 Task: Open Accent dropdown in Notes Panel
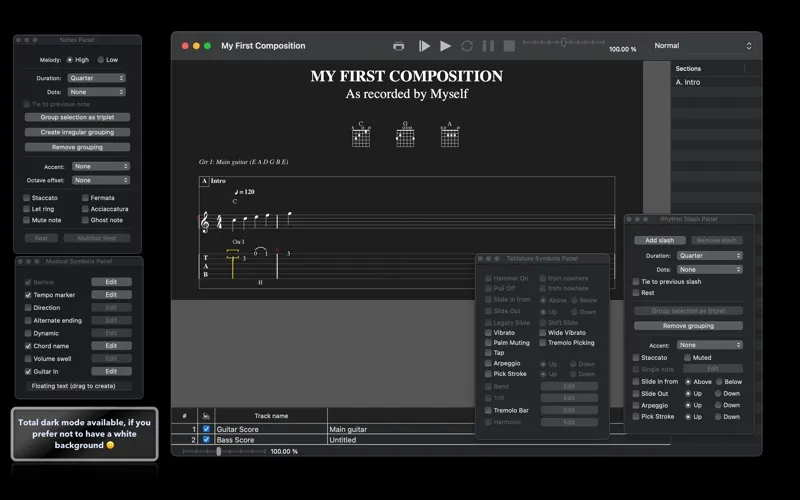point(101,166)
